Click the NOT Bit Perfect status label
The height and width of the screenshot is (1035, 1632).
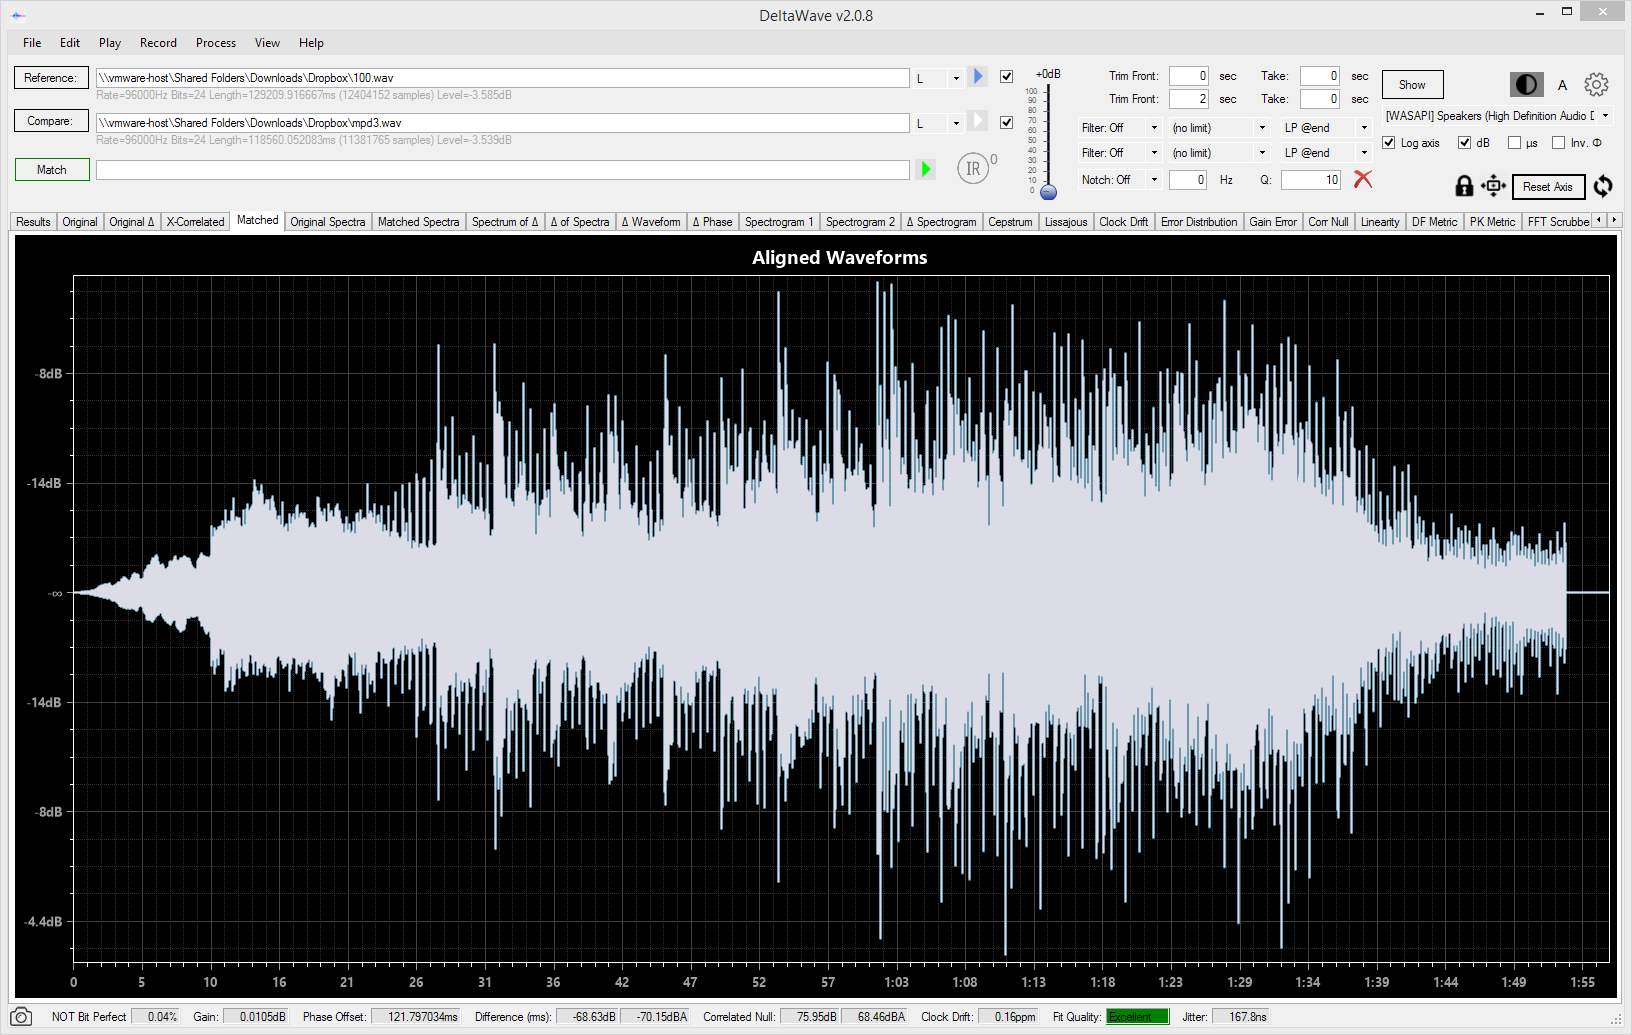[89, 1017]
